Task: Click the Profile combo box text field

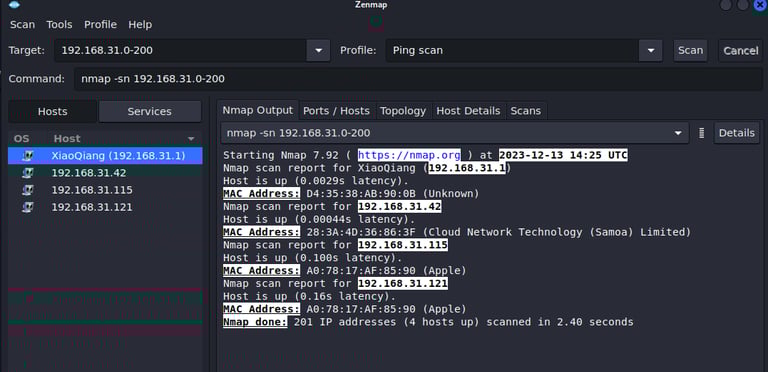Action: pyautogui.click(x=512, y=50)
